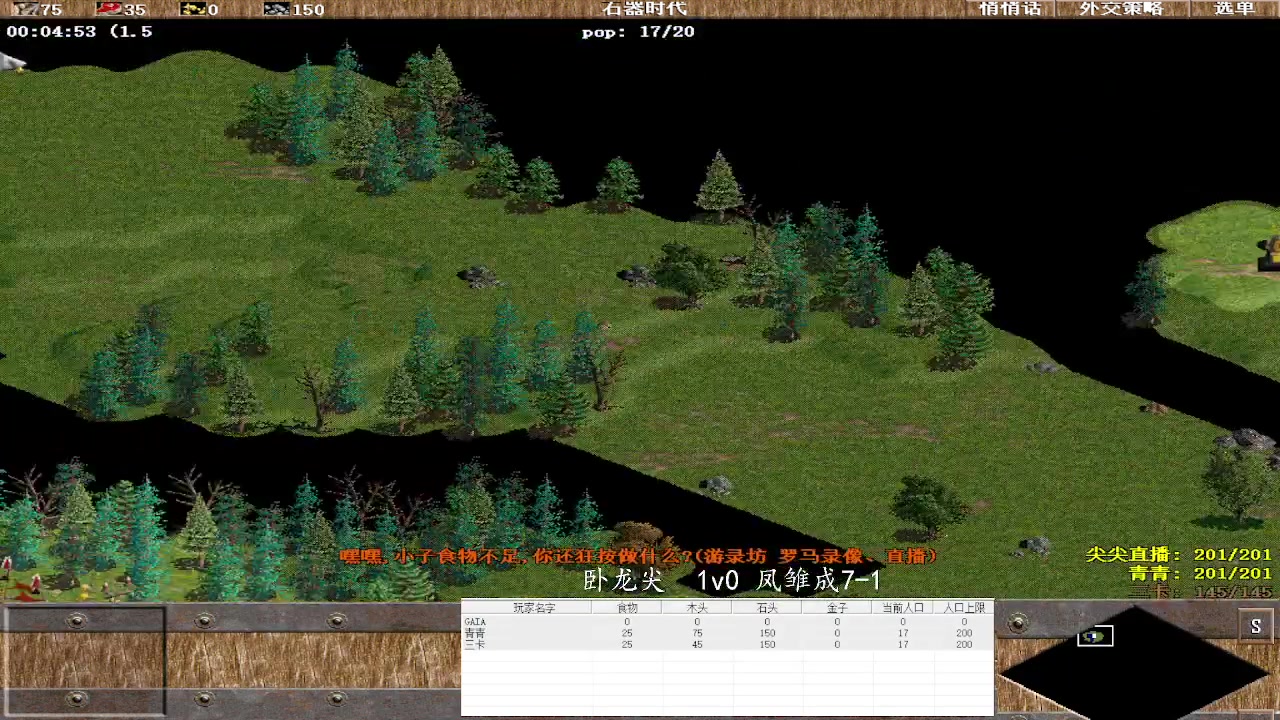Open the 悄悄话 chat menu
This screenshot has height=720, width=1280.
click(x=1010, y=9)
